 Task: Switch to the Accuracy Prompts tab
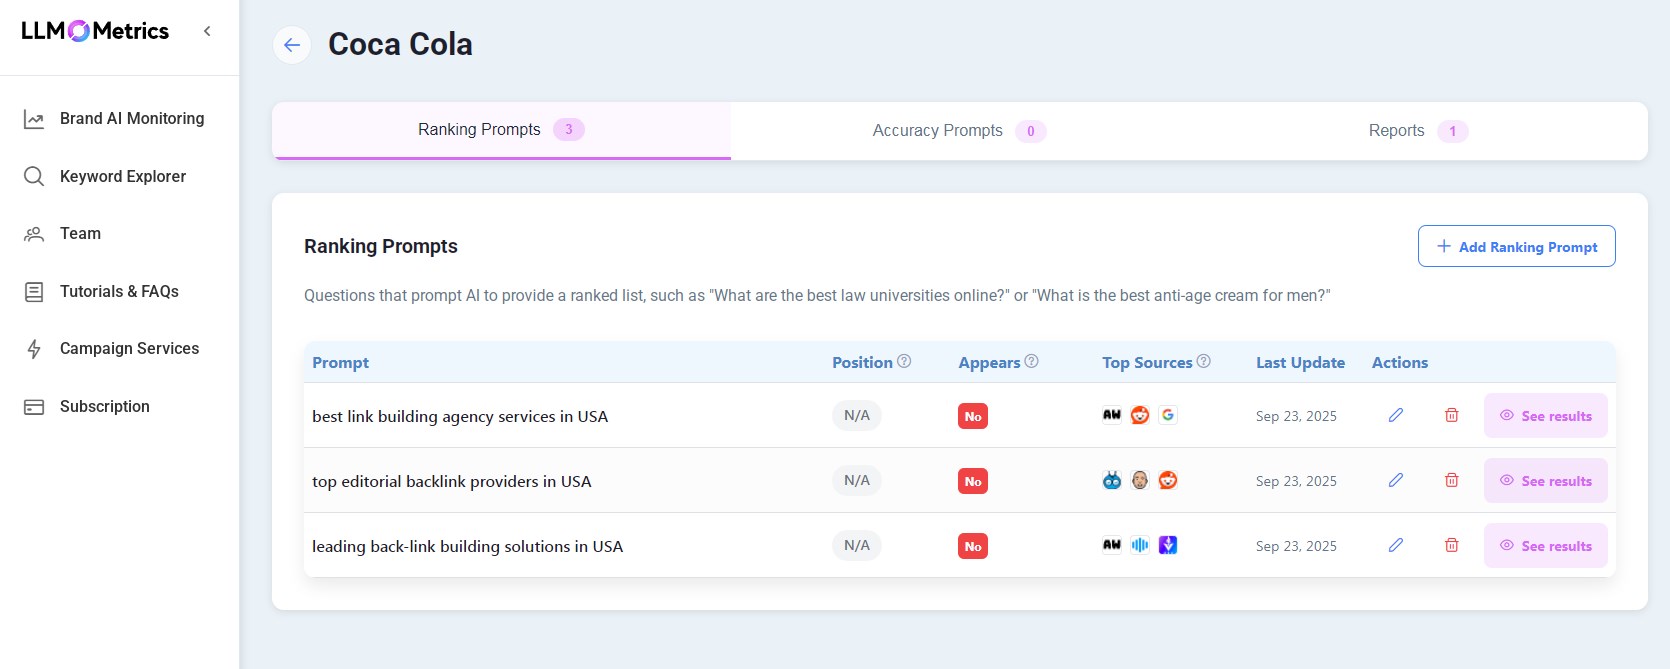[959, 131]
